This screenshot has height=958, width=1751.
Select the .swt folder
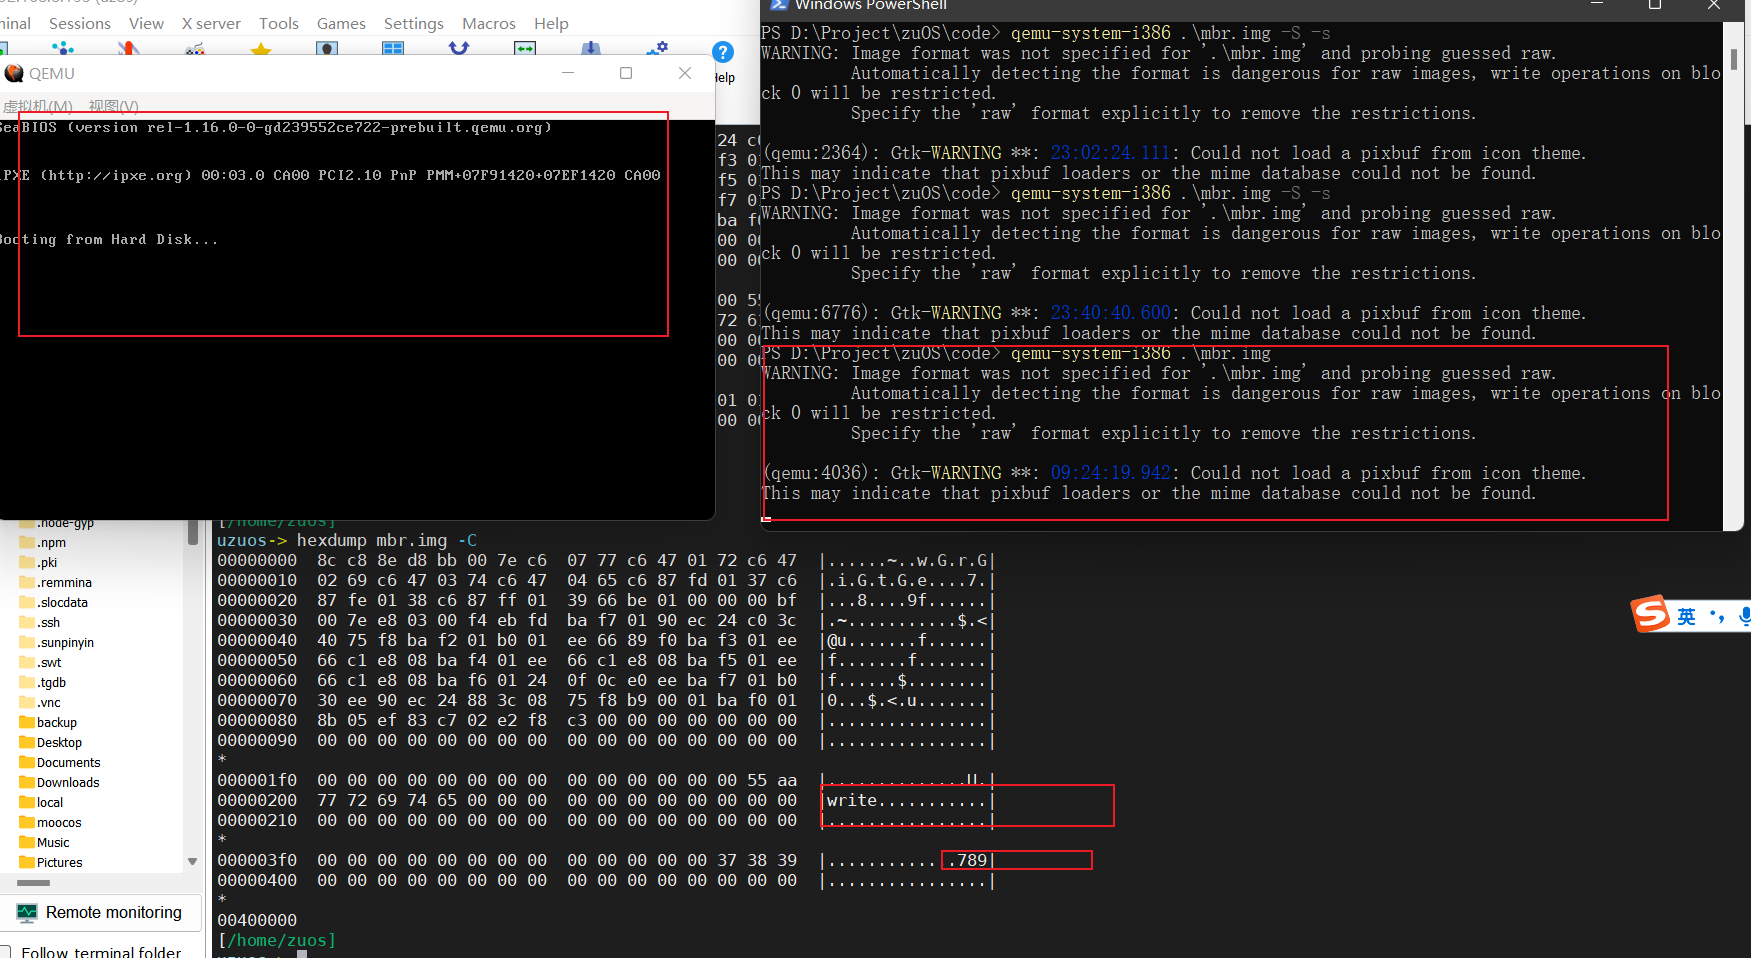[41, 663]
